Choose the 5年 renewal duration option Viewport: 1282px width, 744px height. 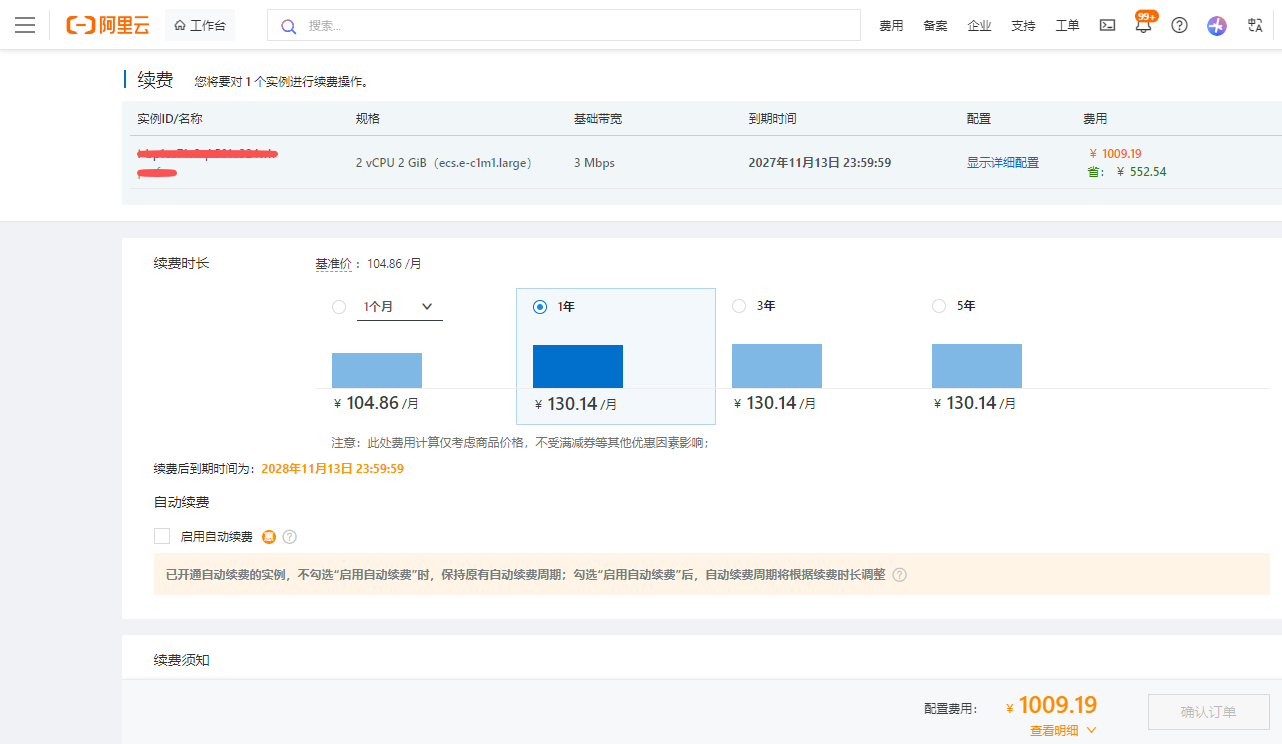pos(939,306)
